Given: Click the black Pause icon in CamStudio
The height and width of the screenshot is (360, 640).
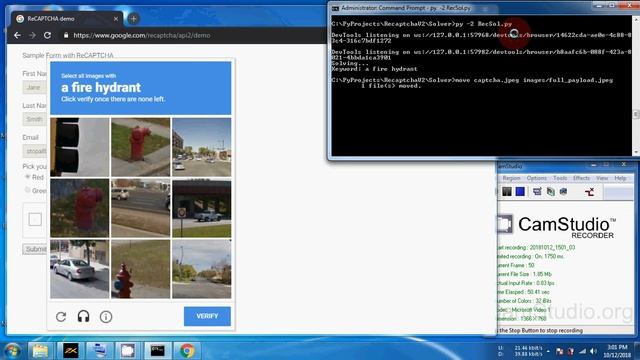Looking at the screenshot, I should 507,191.
